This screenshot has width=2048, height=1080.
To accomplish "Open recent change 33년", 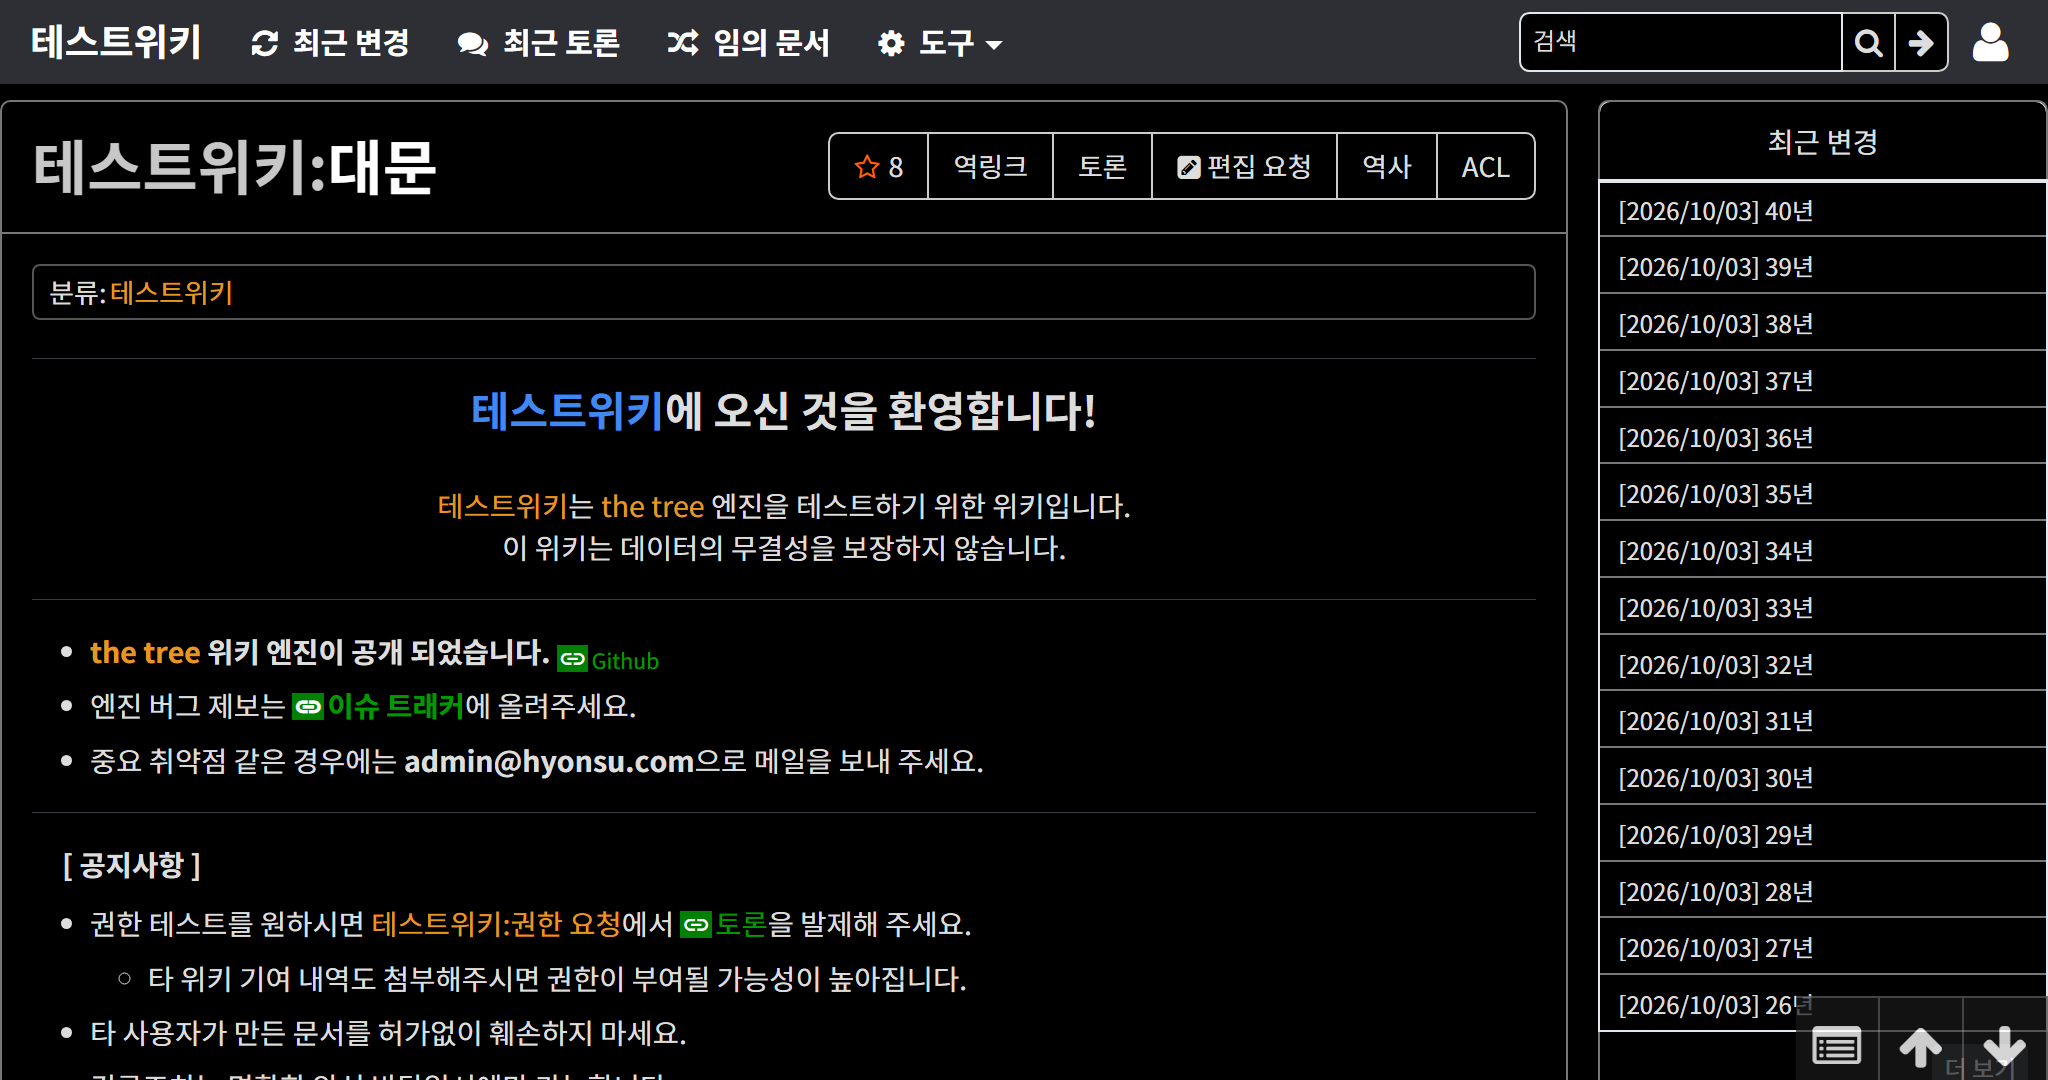I will coord(1822,608).
